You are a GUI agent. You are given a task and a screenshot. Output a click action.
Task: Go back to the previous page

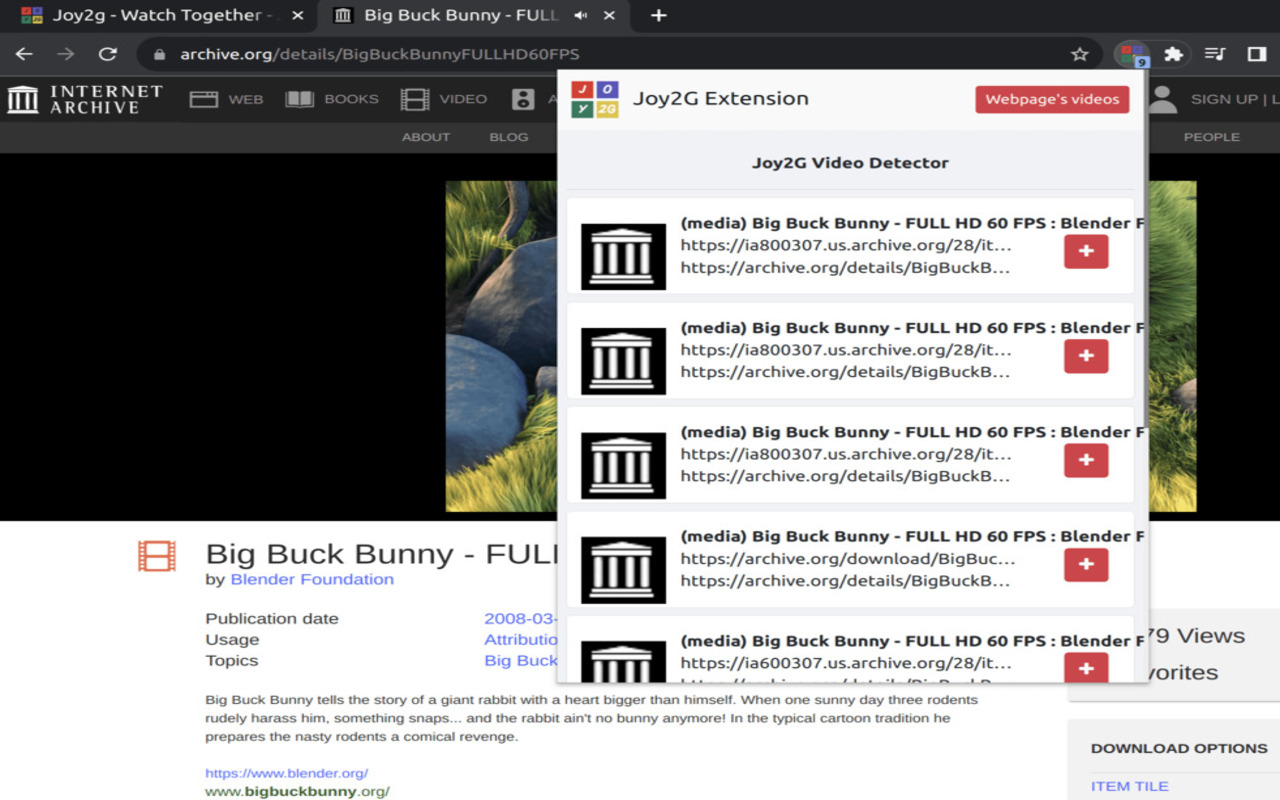pyautogui.click(x=24, y=54)
